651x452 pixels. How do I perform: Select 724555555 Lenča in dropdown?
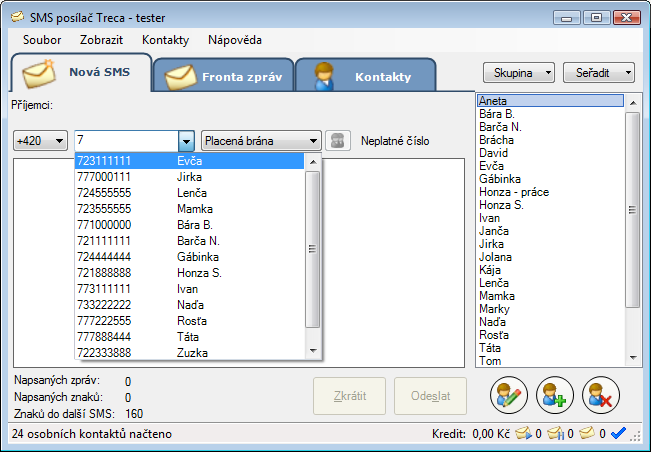[189, 193]
